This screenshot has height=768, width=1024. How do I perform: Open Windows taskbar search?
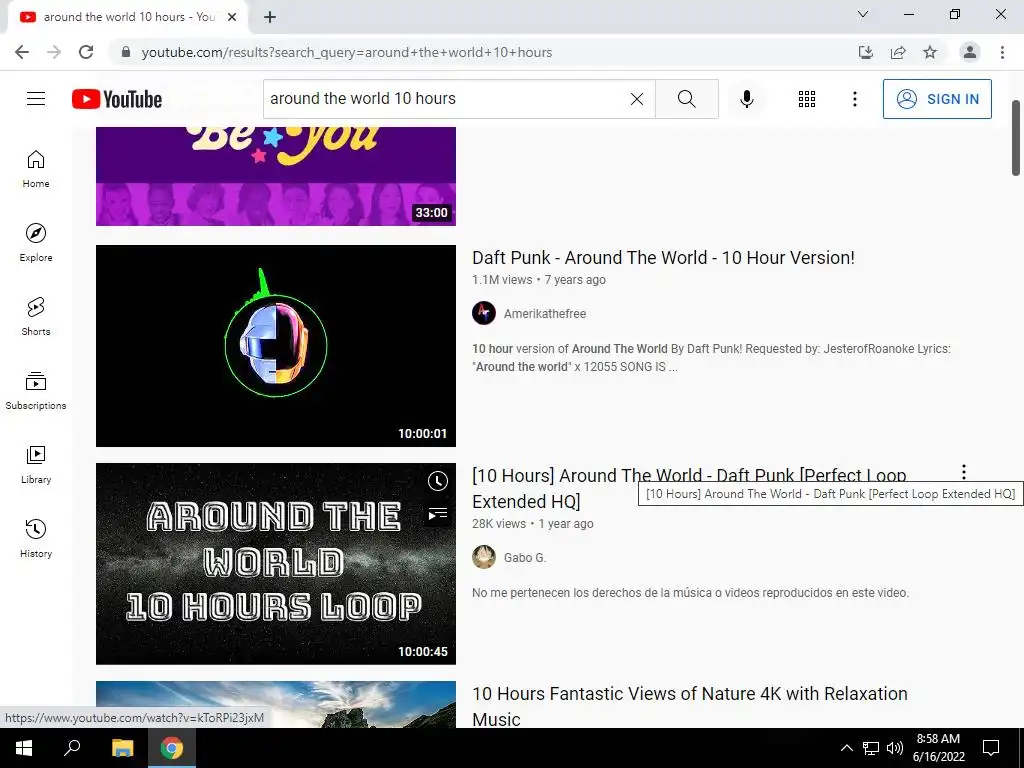pos(72,748)
